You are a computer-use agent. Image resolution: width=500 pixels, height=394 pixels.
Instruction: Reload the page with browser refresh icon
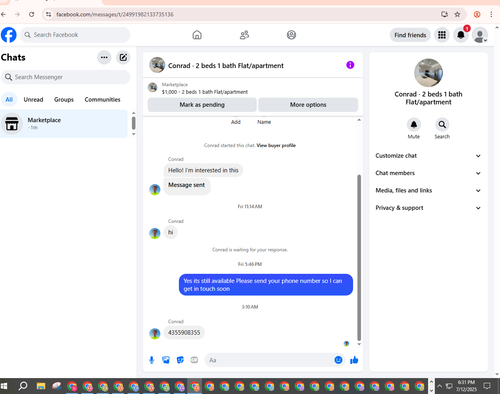coord(31,14)
